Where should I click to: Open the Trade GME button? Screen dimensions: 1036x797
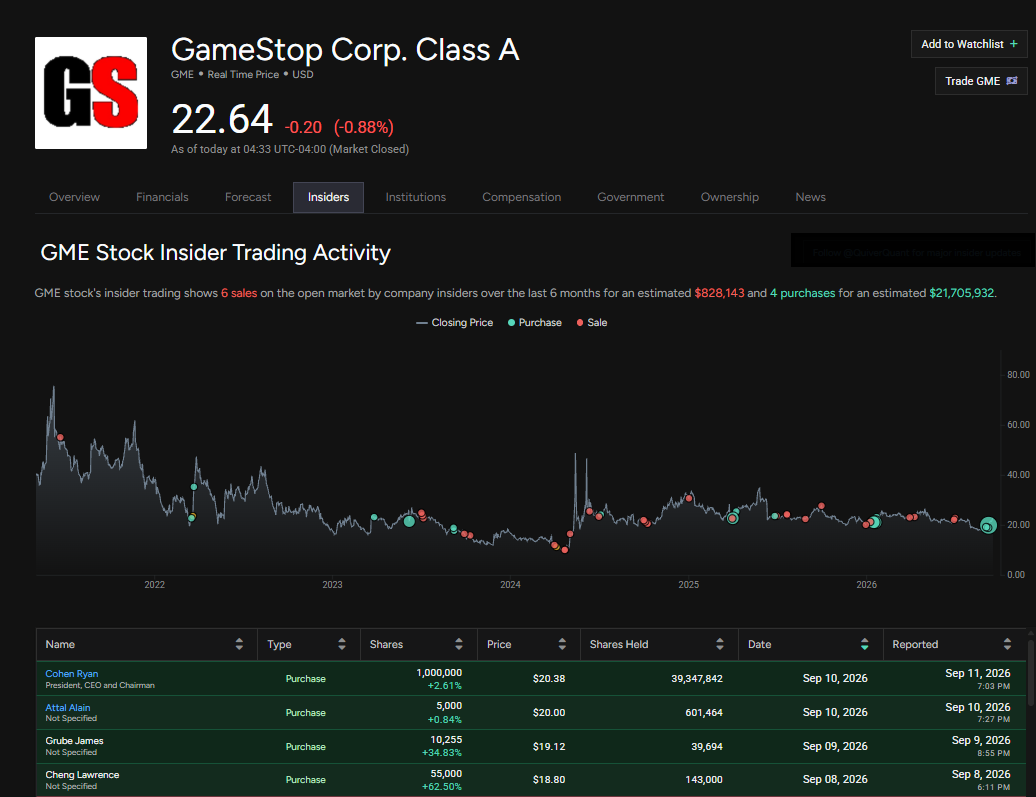[981, 81]
